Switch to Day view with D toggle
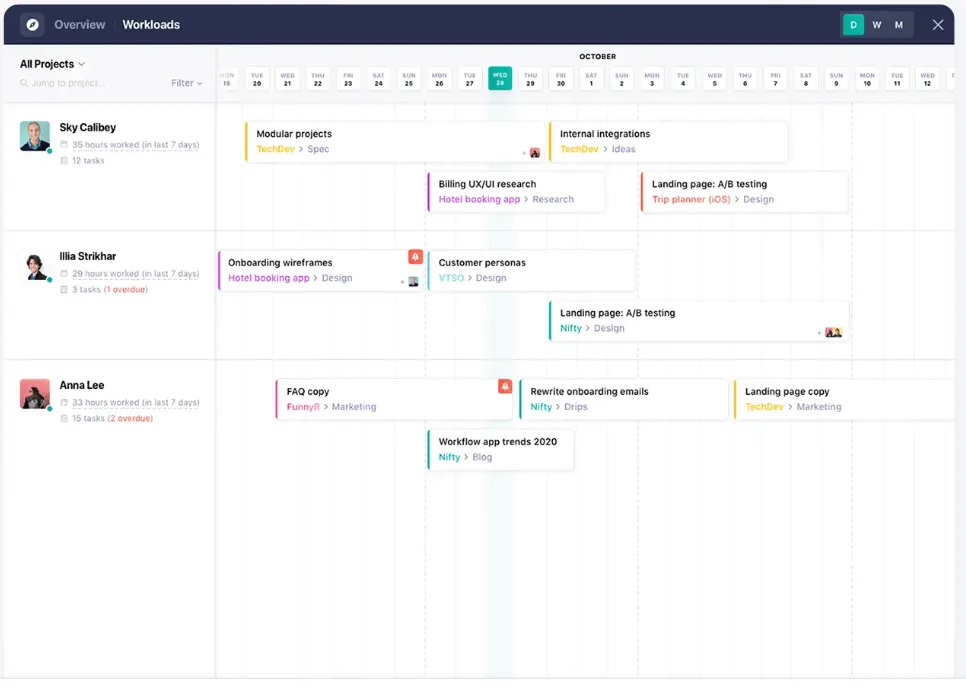The height and width of the screenshot is (689, 966). coord(853,25)
